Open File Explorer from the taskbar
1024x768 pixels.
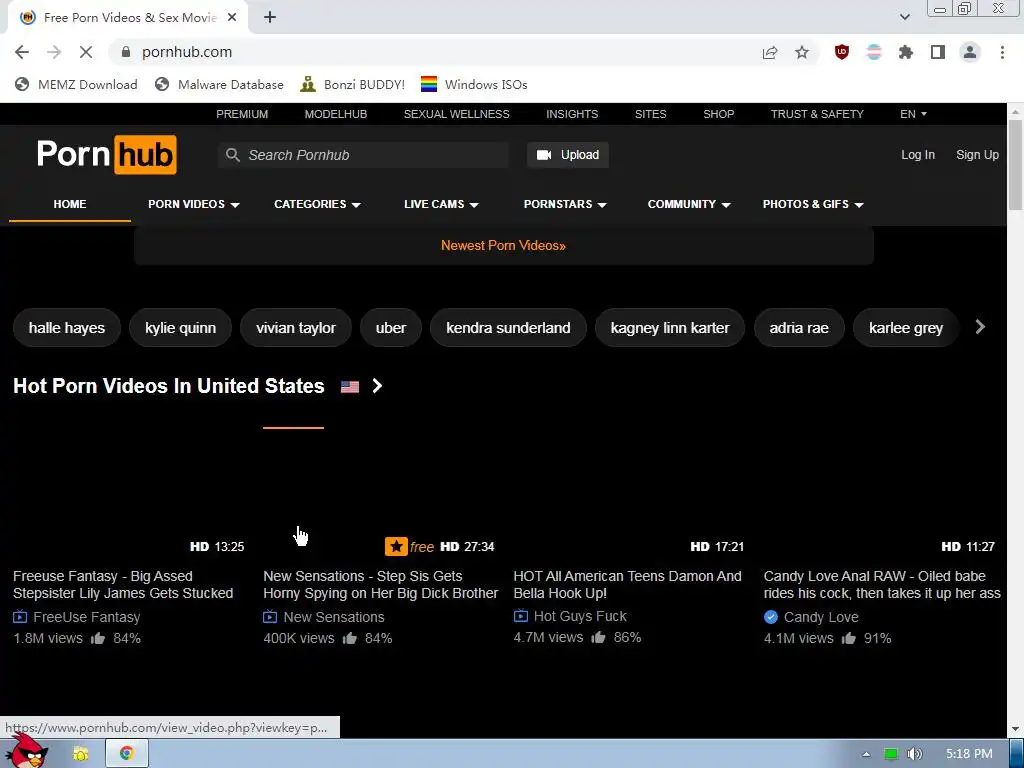point(81,754)
